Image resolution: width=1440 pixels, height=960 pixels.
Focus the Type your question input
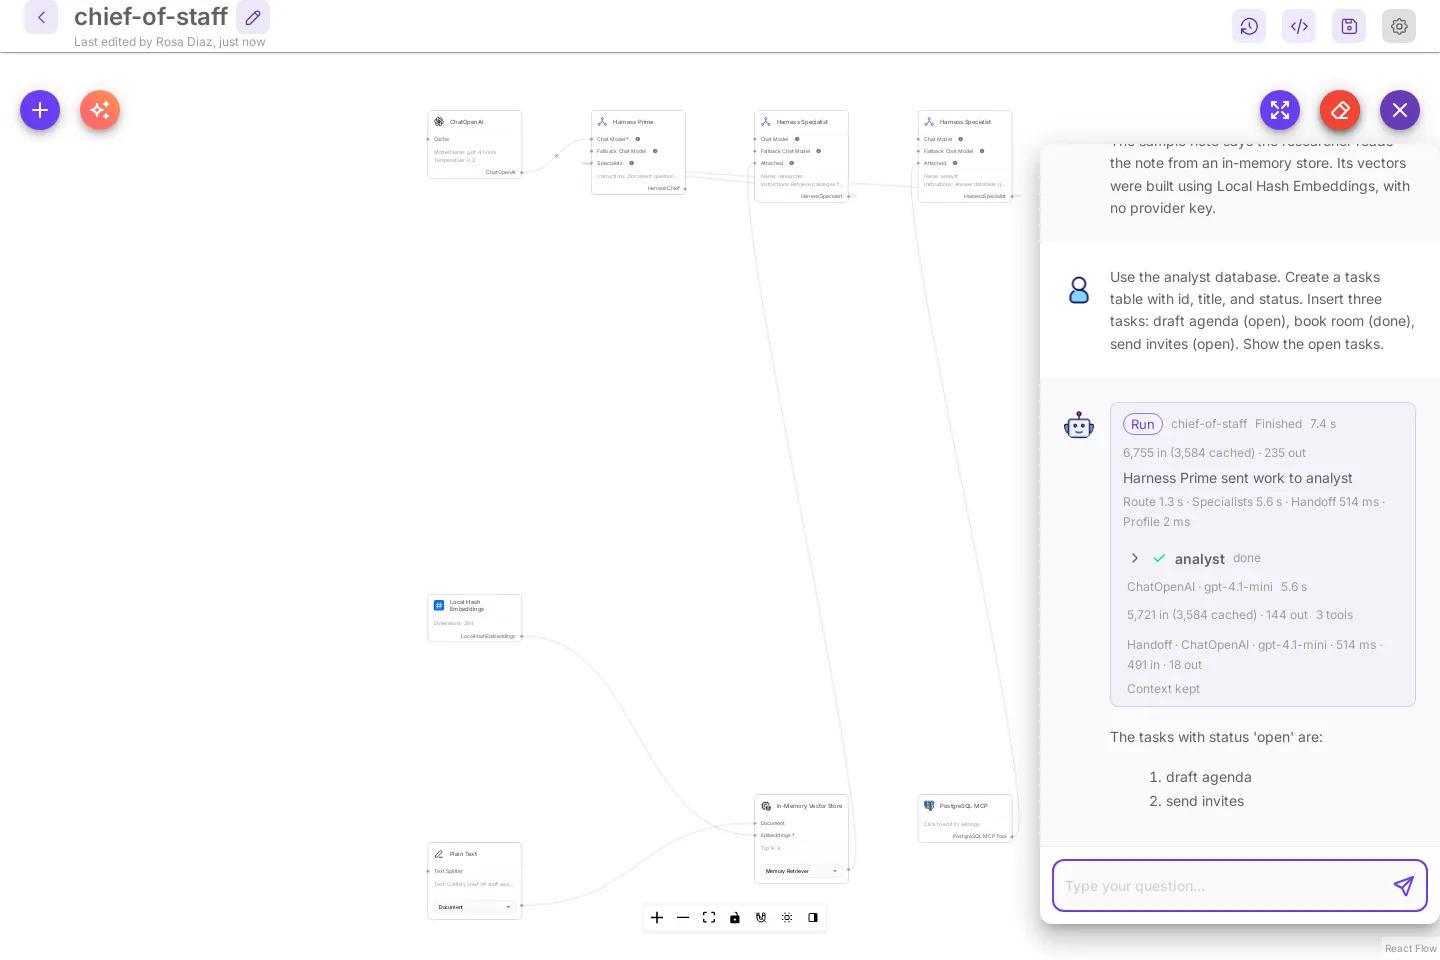point(1224,886)
